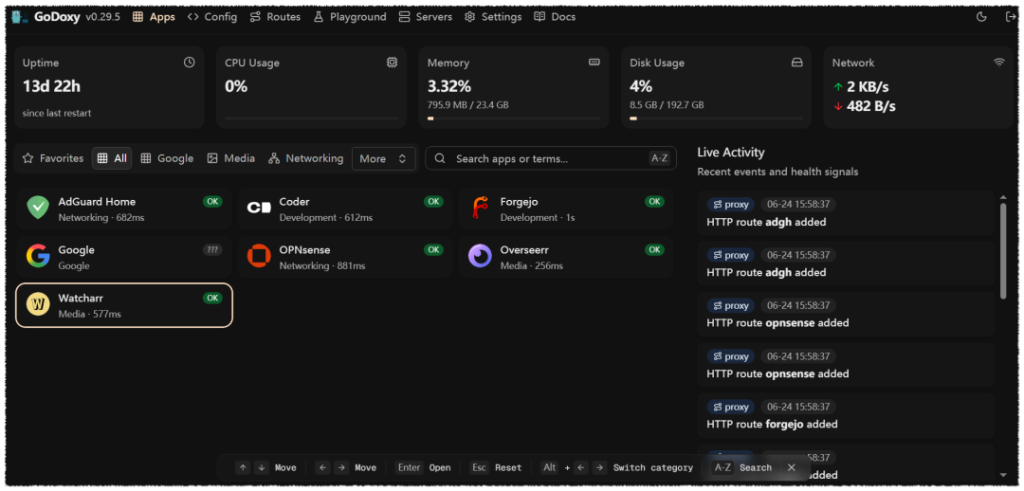Click the Alt key hint
The width and height of the screenshot is (1024, 491).
[550, 467]
